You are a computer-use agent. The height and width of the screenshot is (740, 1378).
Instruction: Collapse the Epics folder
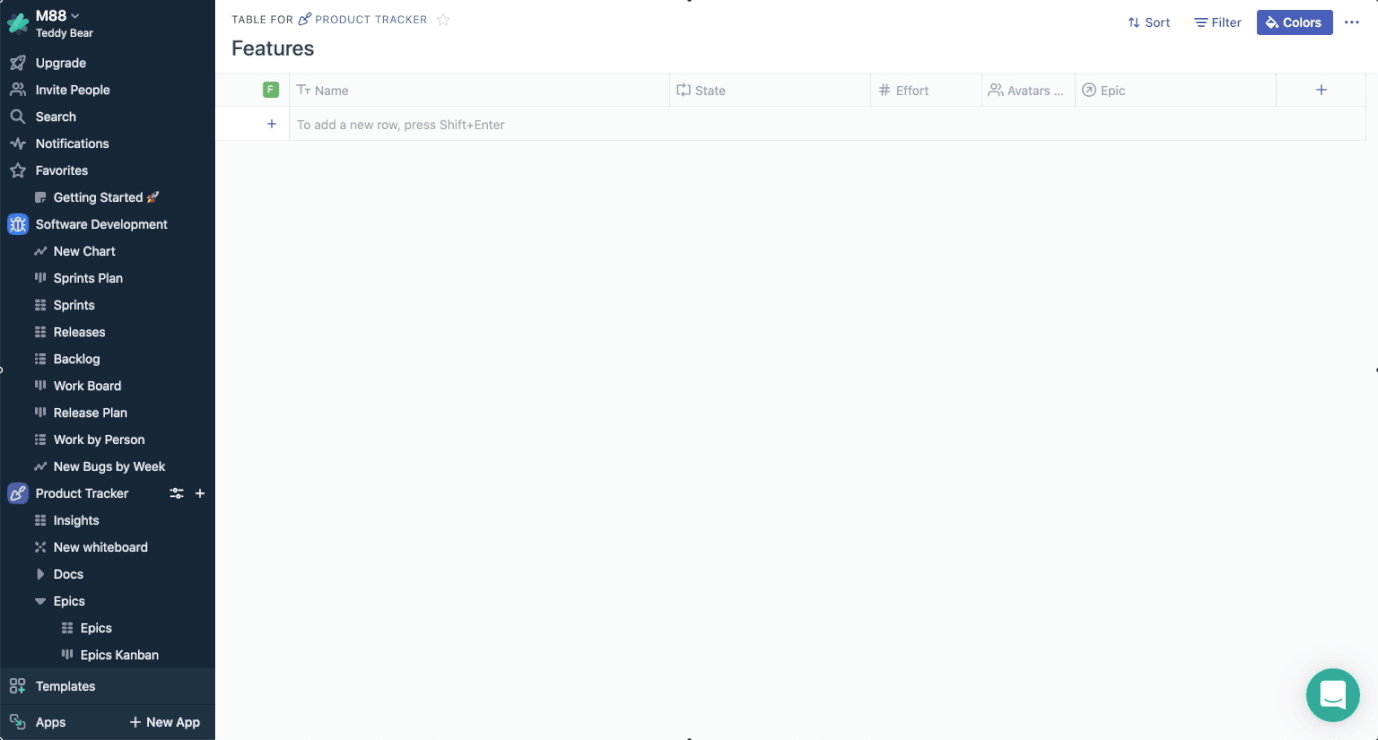(41, 602)
